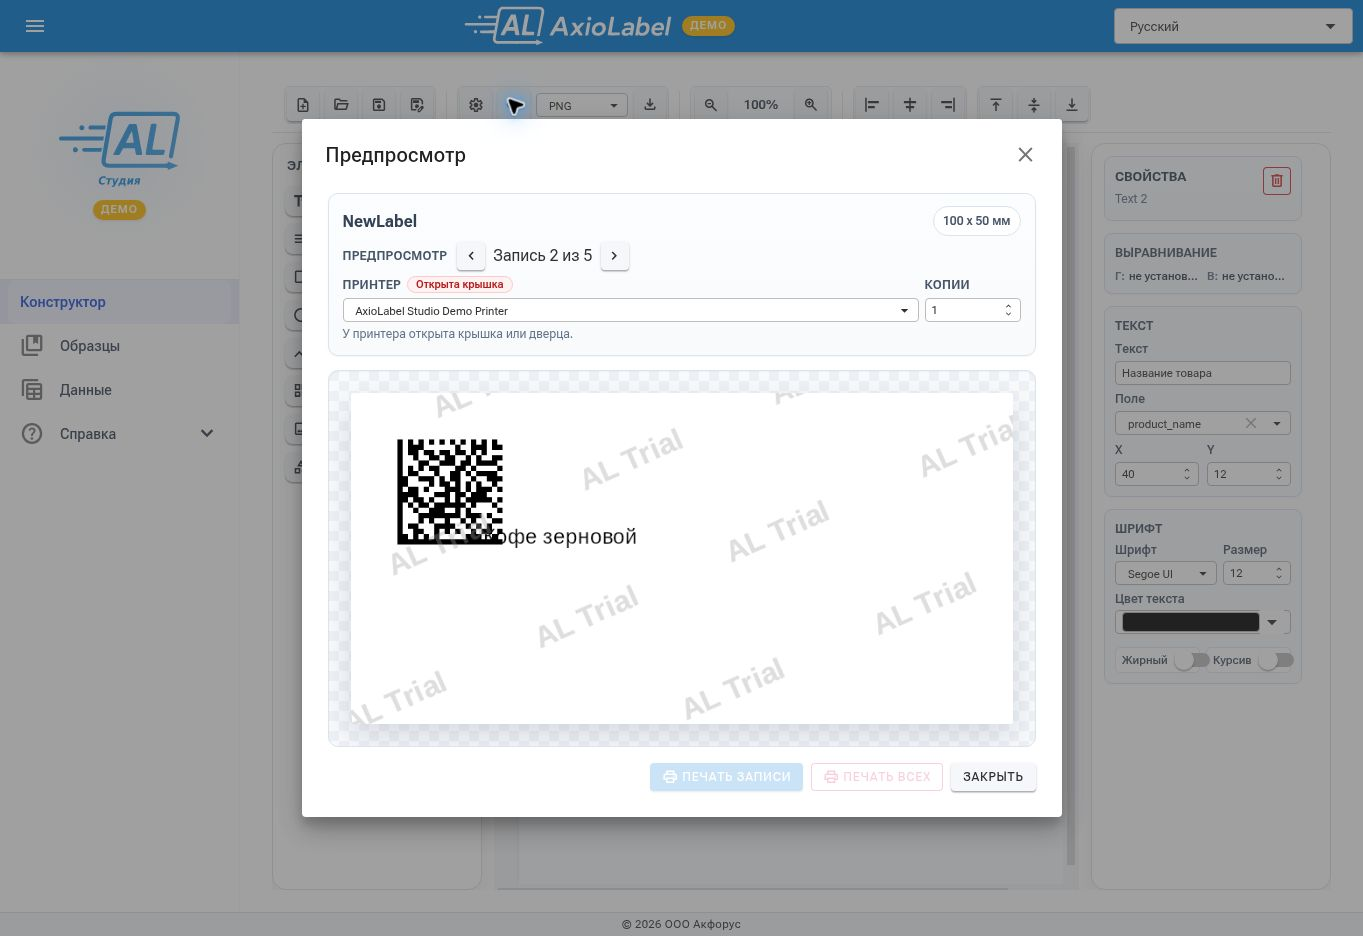Expand the Справка sidebar section
The height and width of the screenshot is (936, 1363).
click(x=207, y=433)
